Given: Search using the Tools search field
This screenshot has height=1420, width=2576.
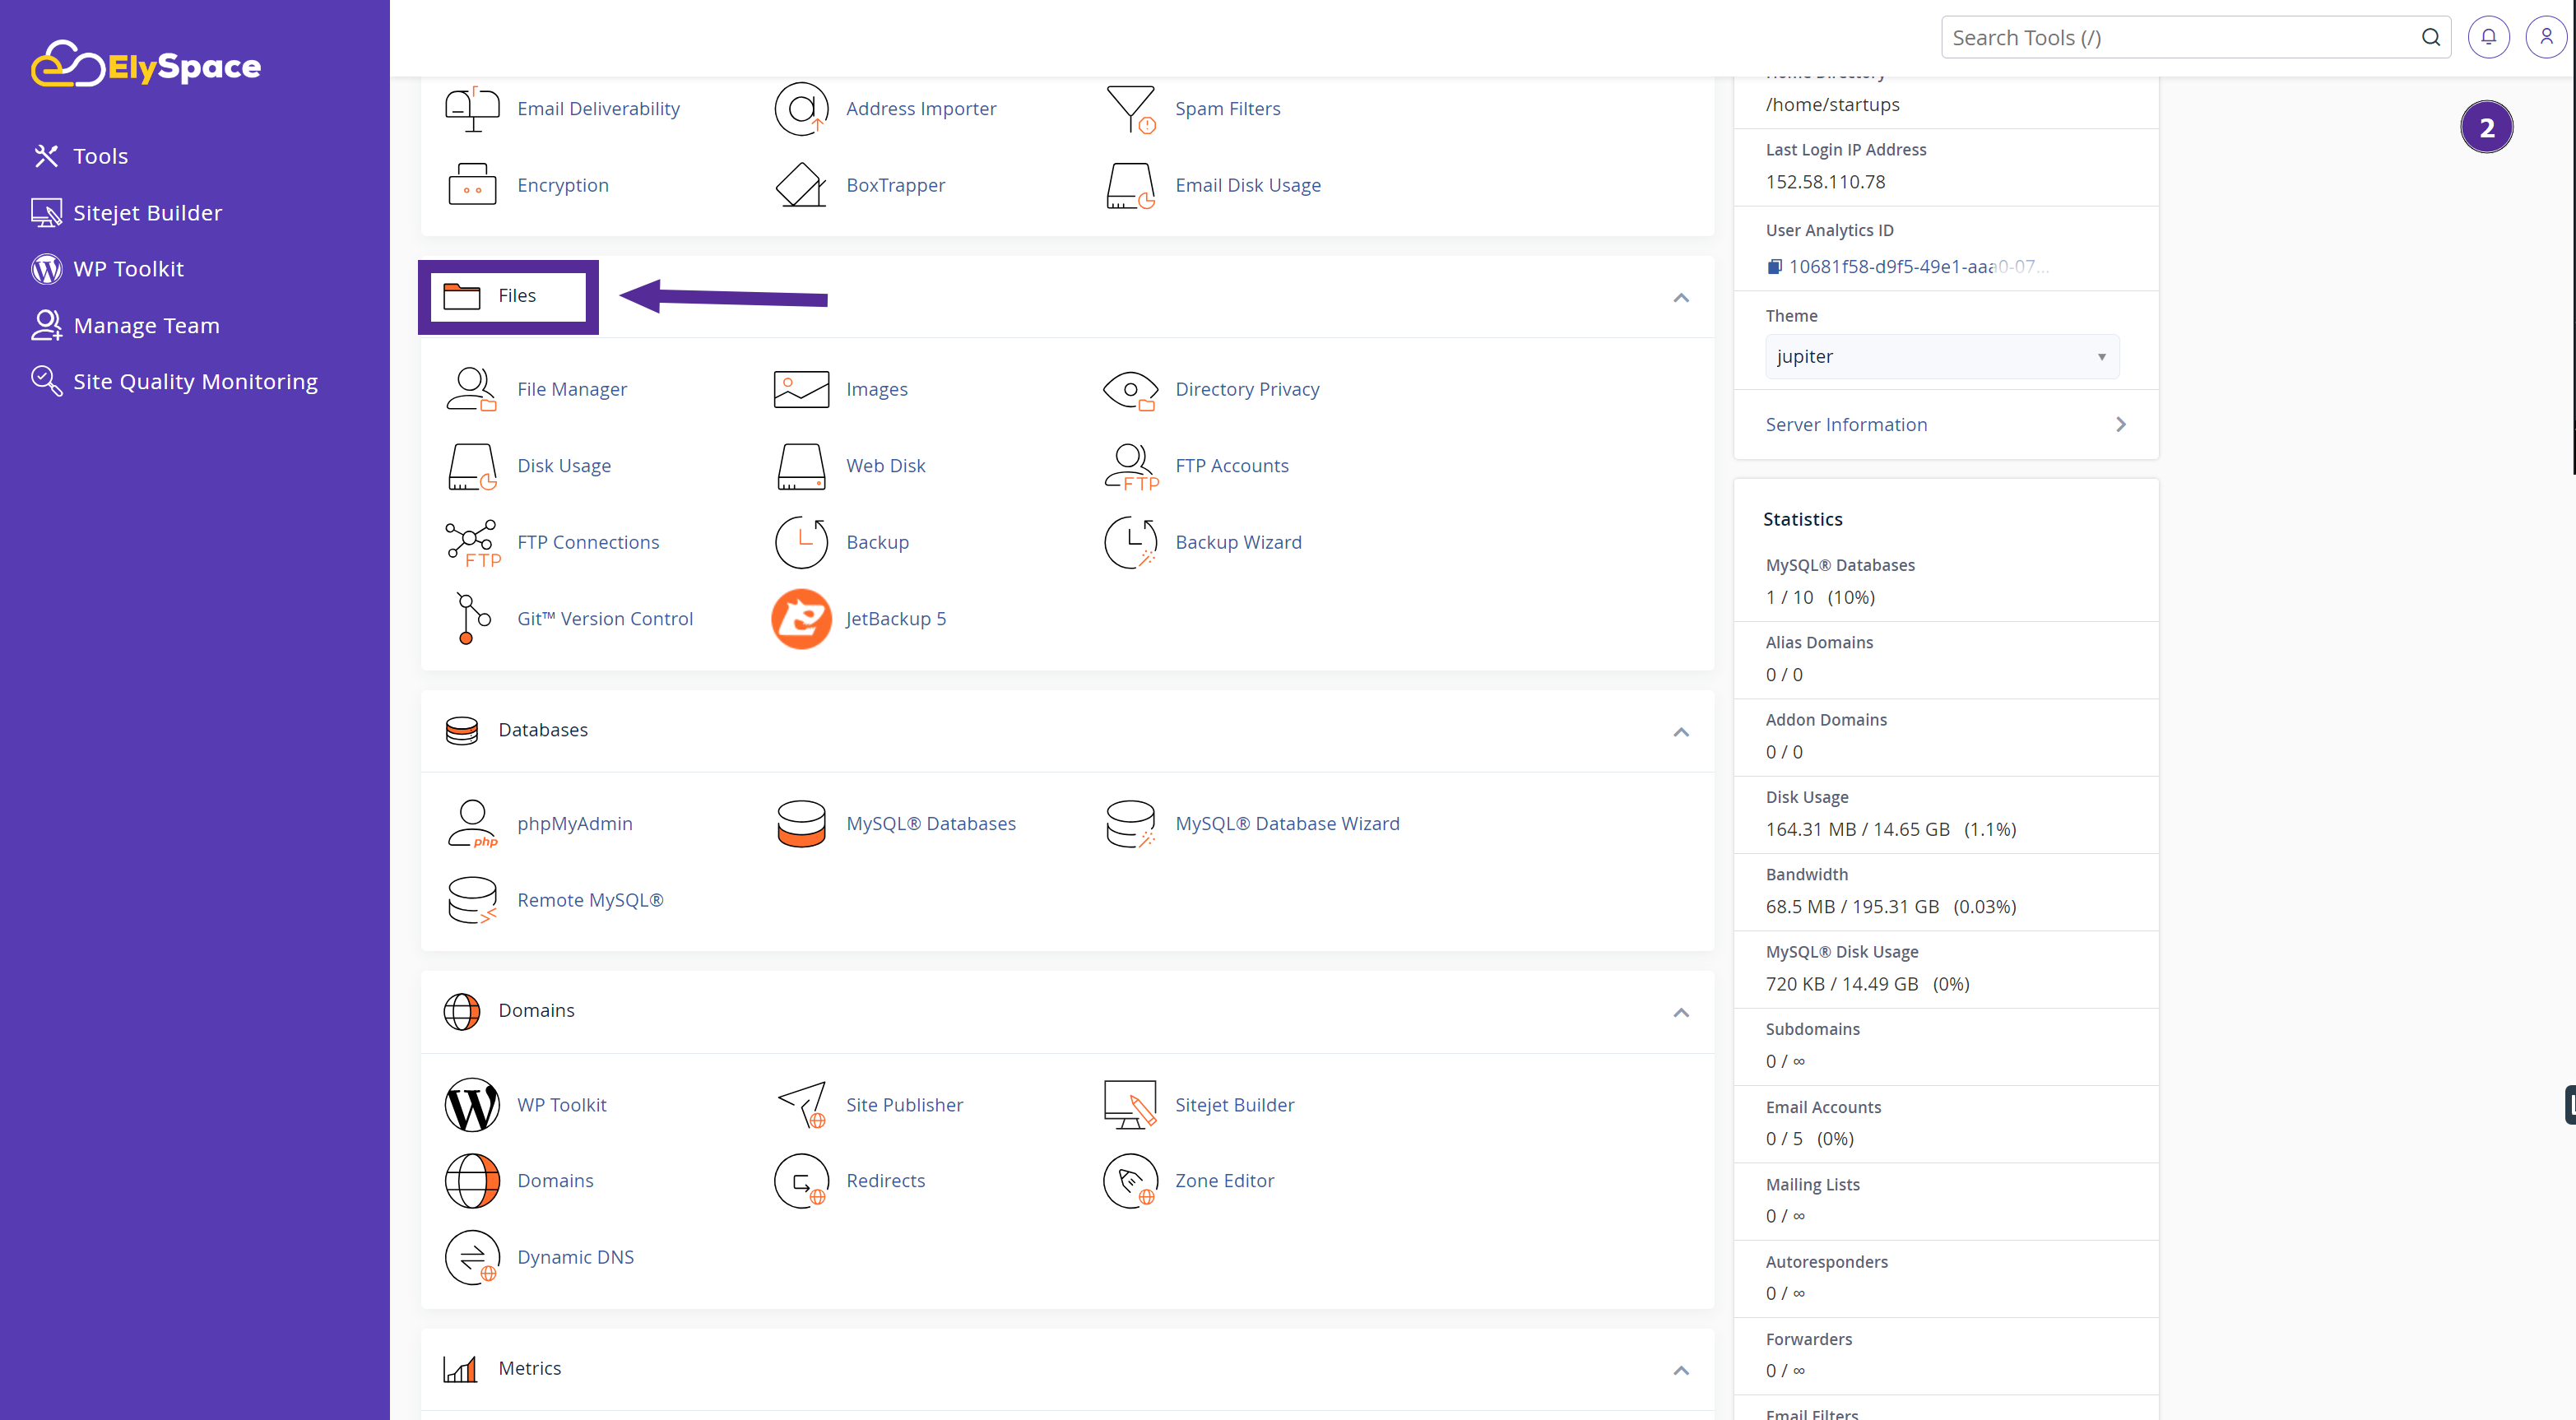Looking at the screenshot, I should (2175, 37).
